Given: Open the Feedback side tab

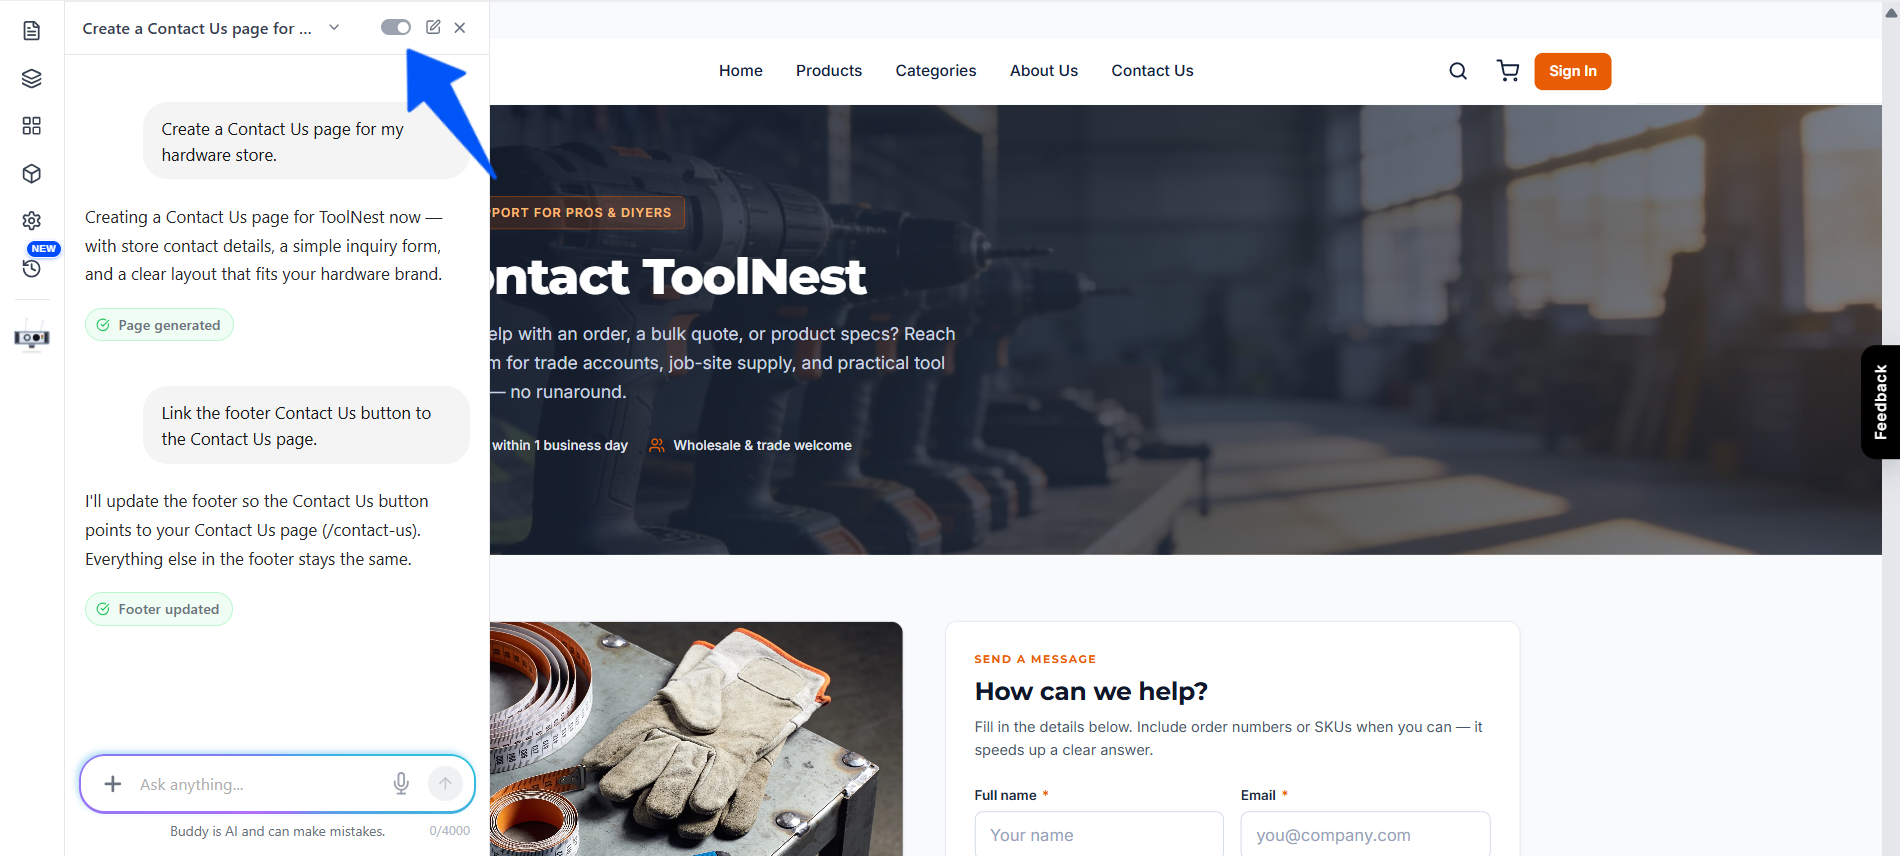Looking at the screenshot, I should click(1881, 402).
